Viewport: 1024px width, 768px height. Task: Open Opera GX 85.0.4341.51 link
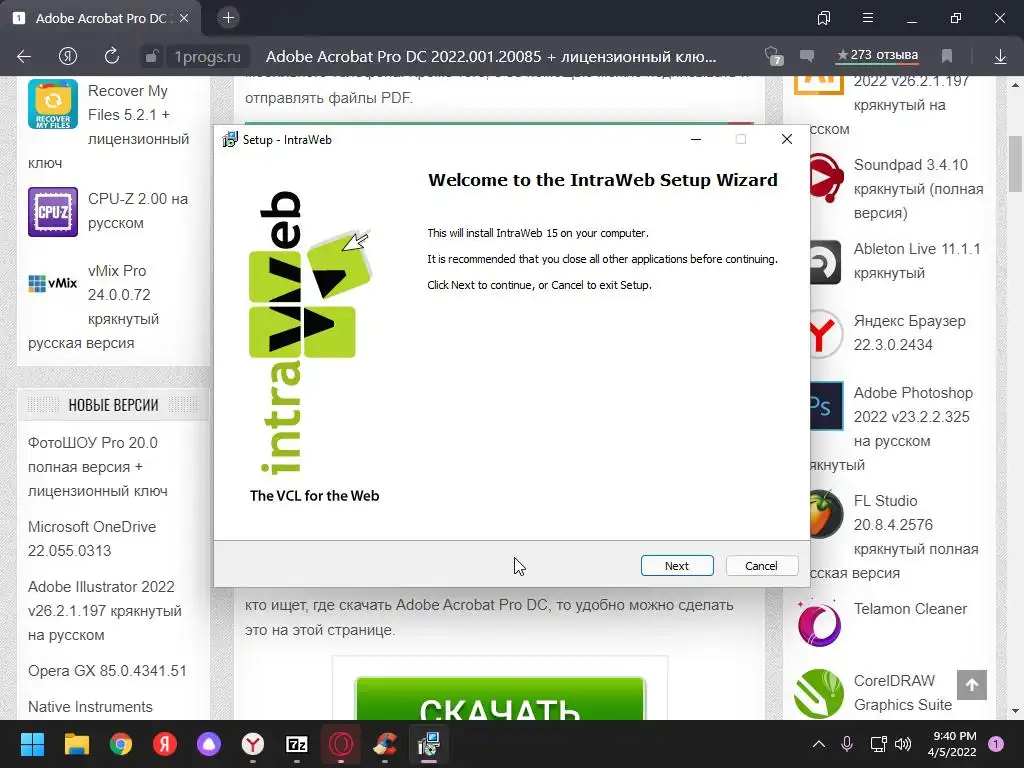(107, 671)
